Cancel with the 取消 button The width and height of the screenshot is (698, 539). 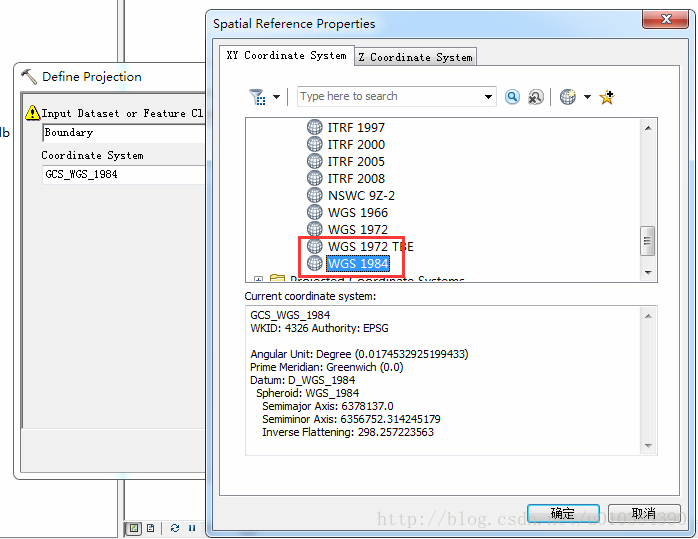[x=644, y=514]
